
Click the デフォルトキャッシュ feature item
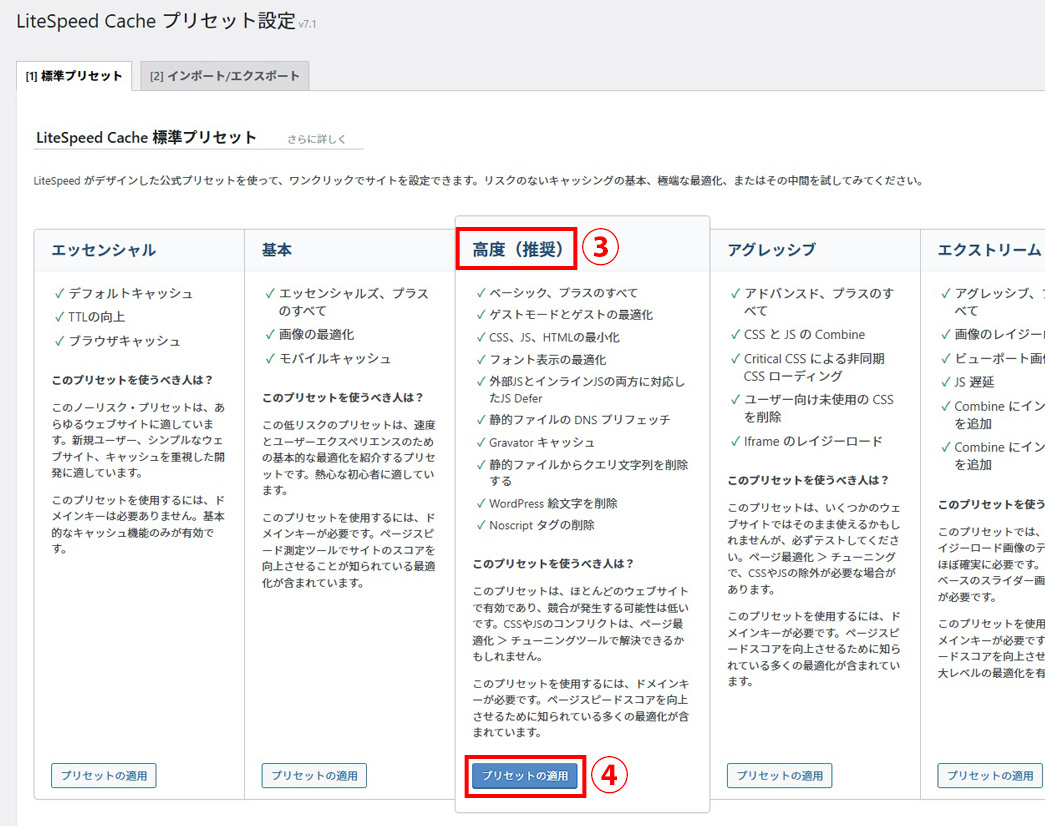tap(131, 293)
